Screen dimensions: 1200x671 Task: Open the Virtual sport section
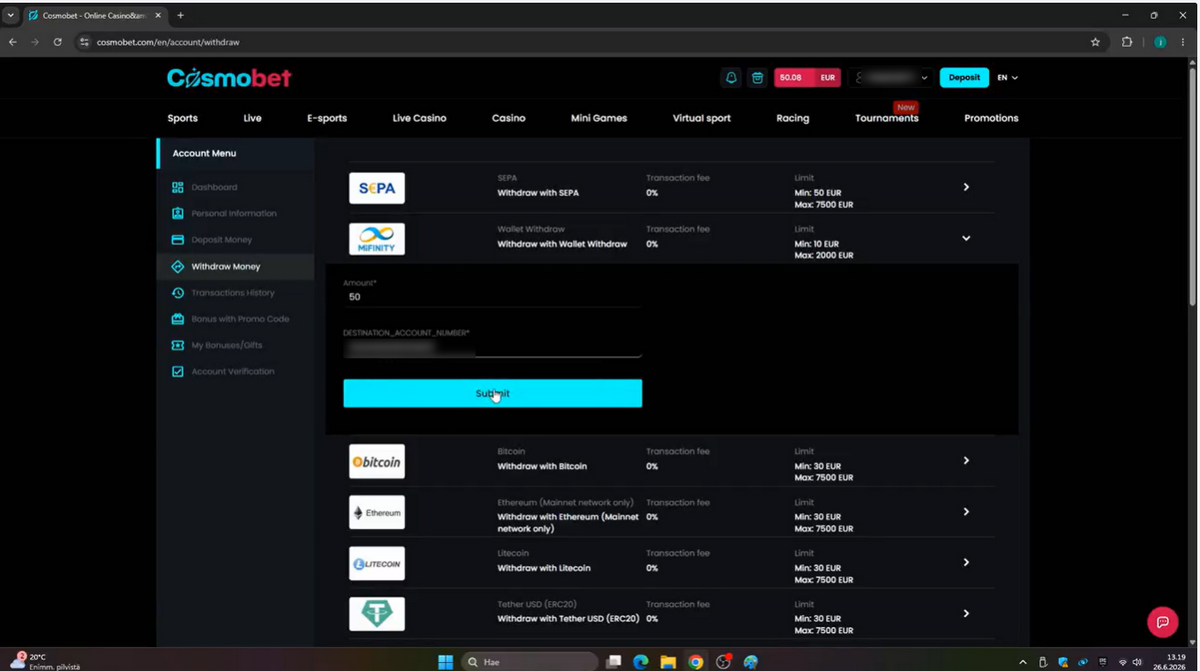pos(702,118)
